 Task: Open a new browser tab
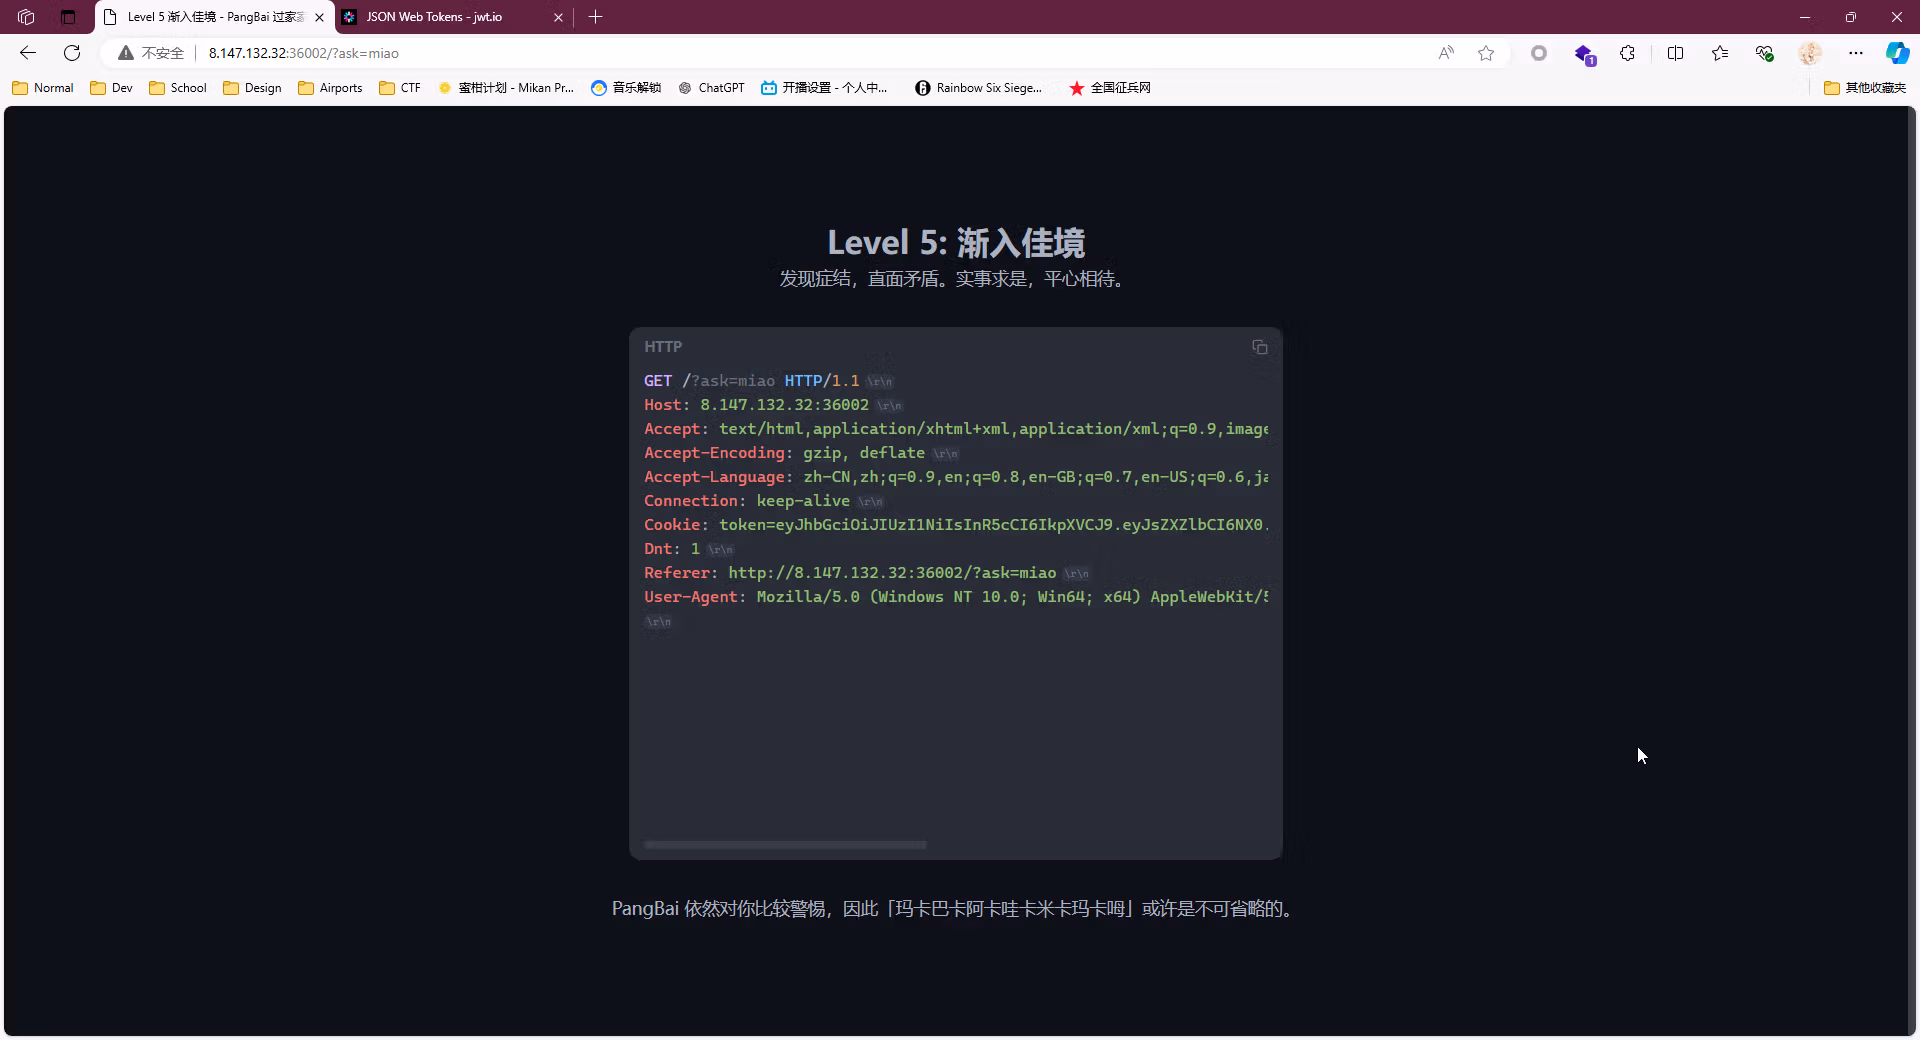point(596,17)
